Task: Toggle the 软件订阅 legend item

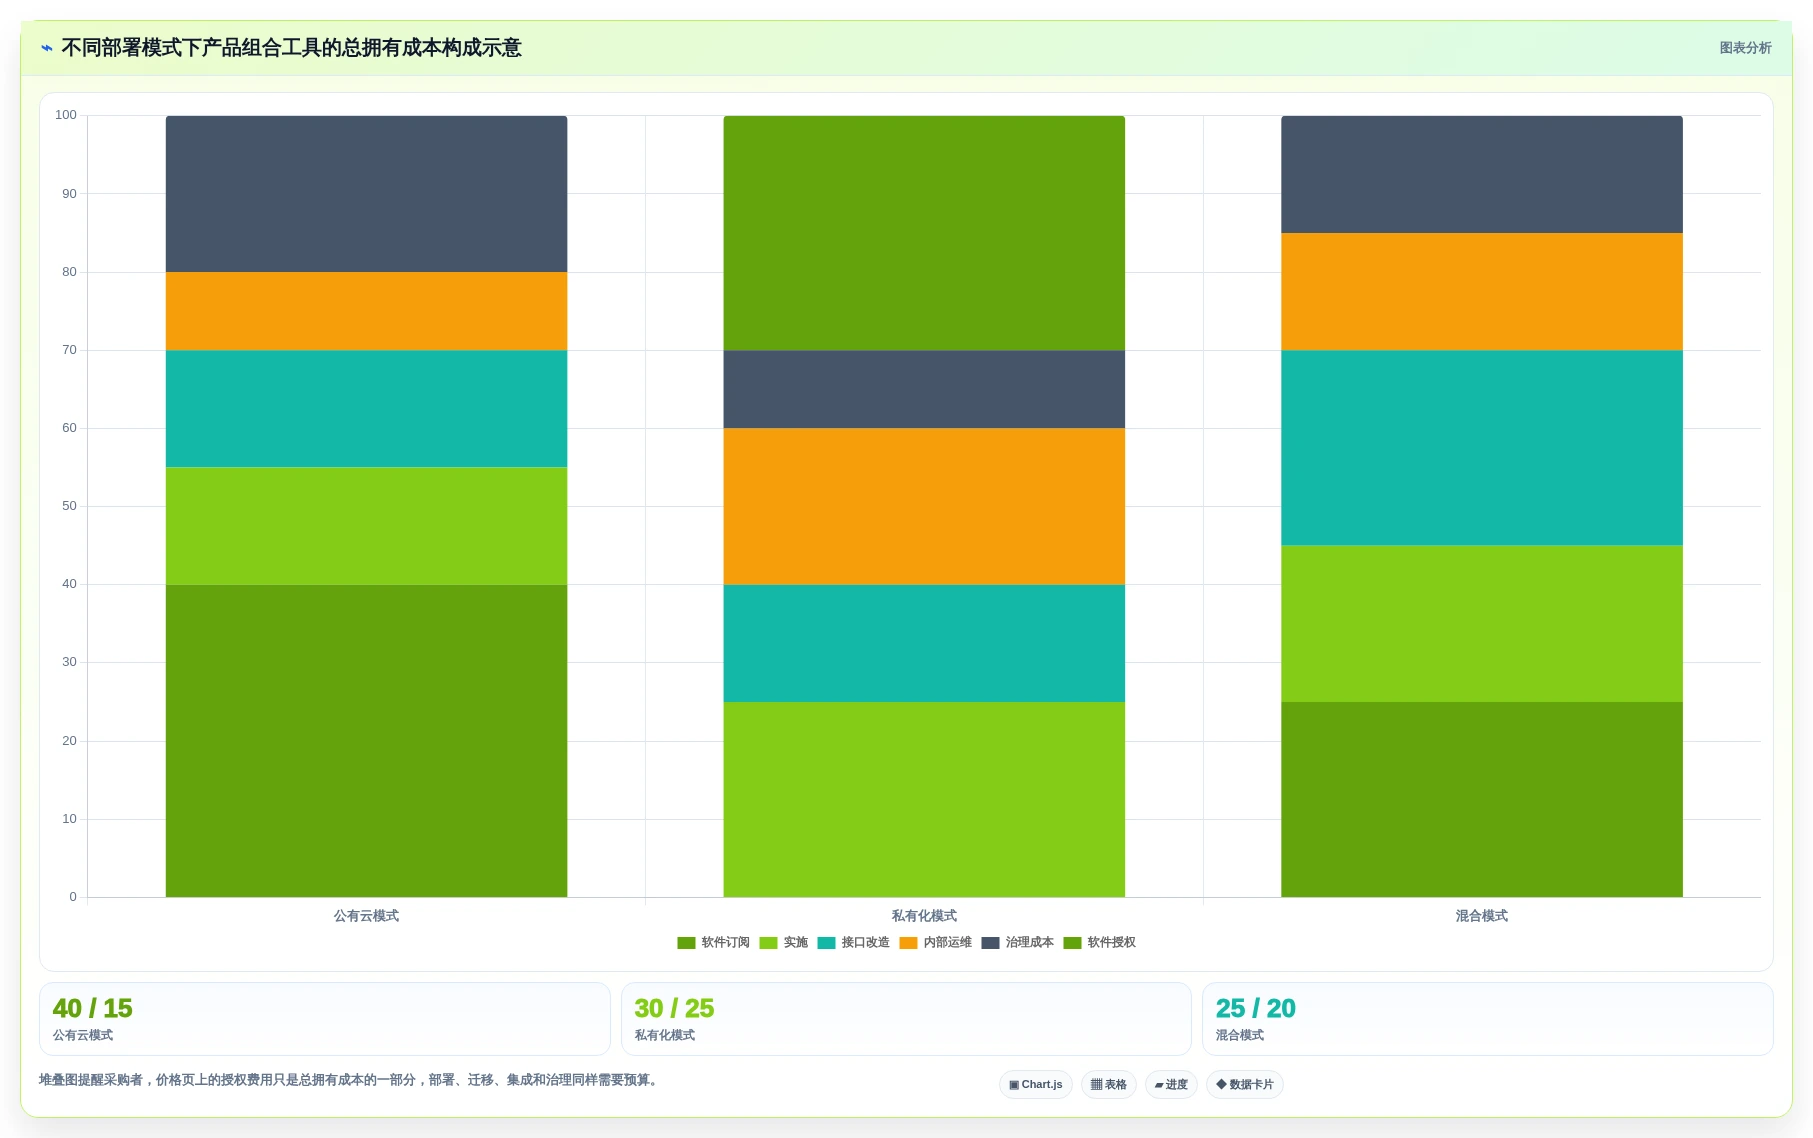Action: tap(713, 942)
